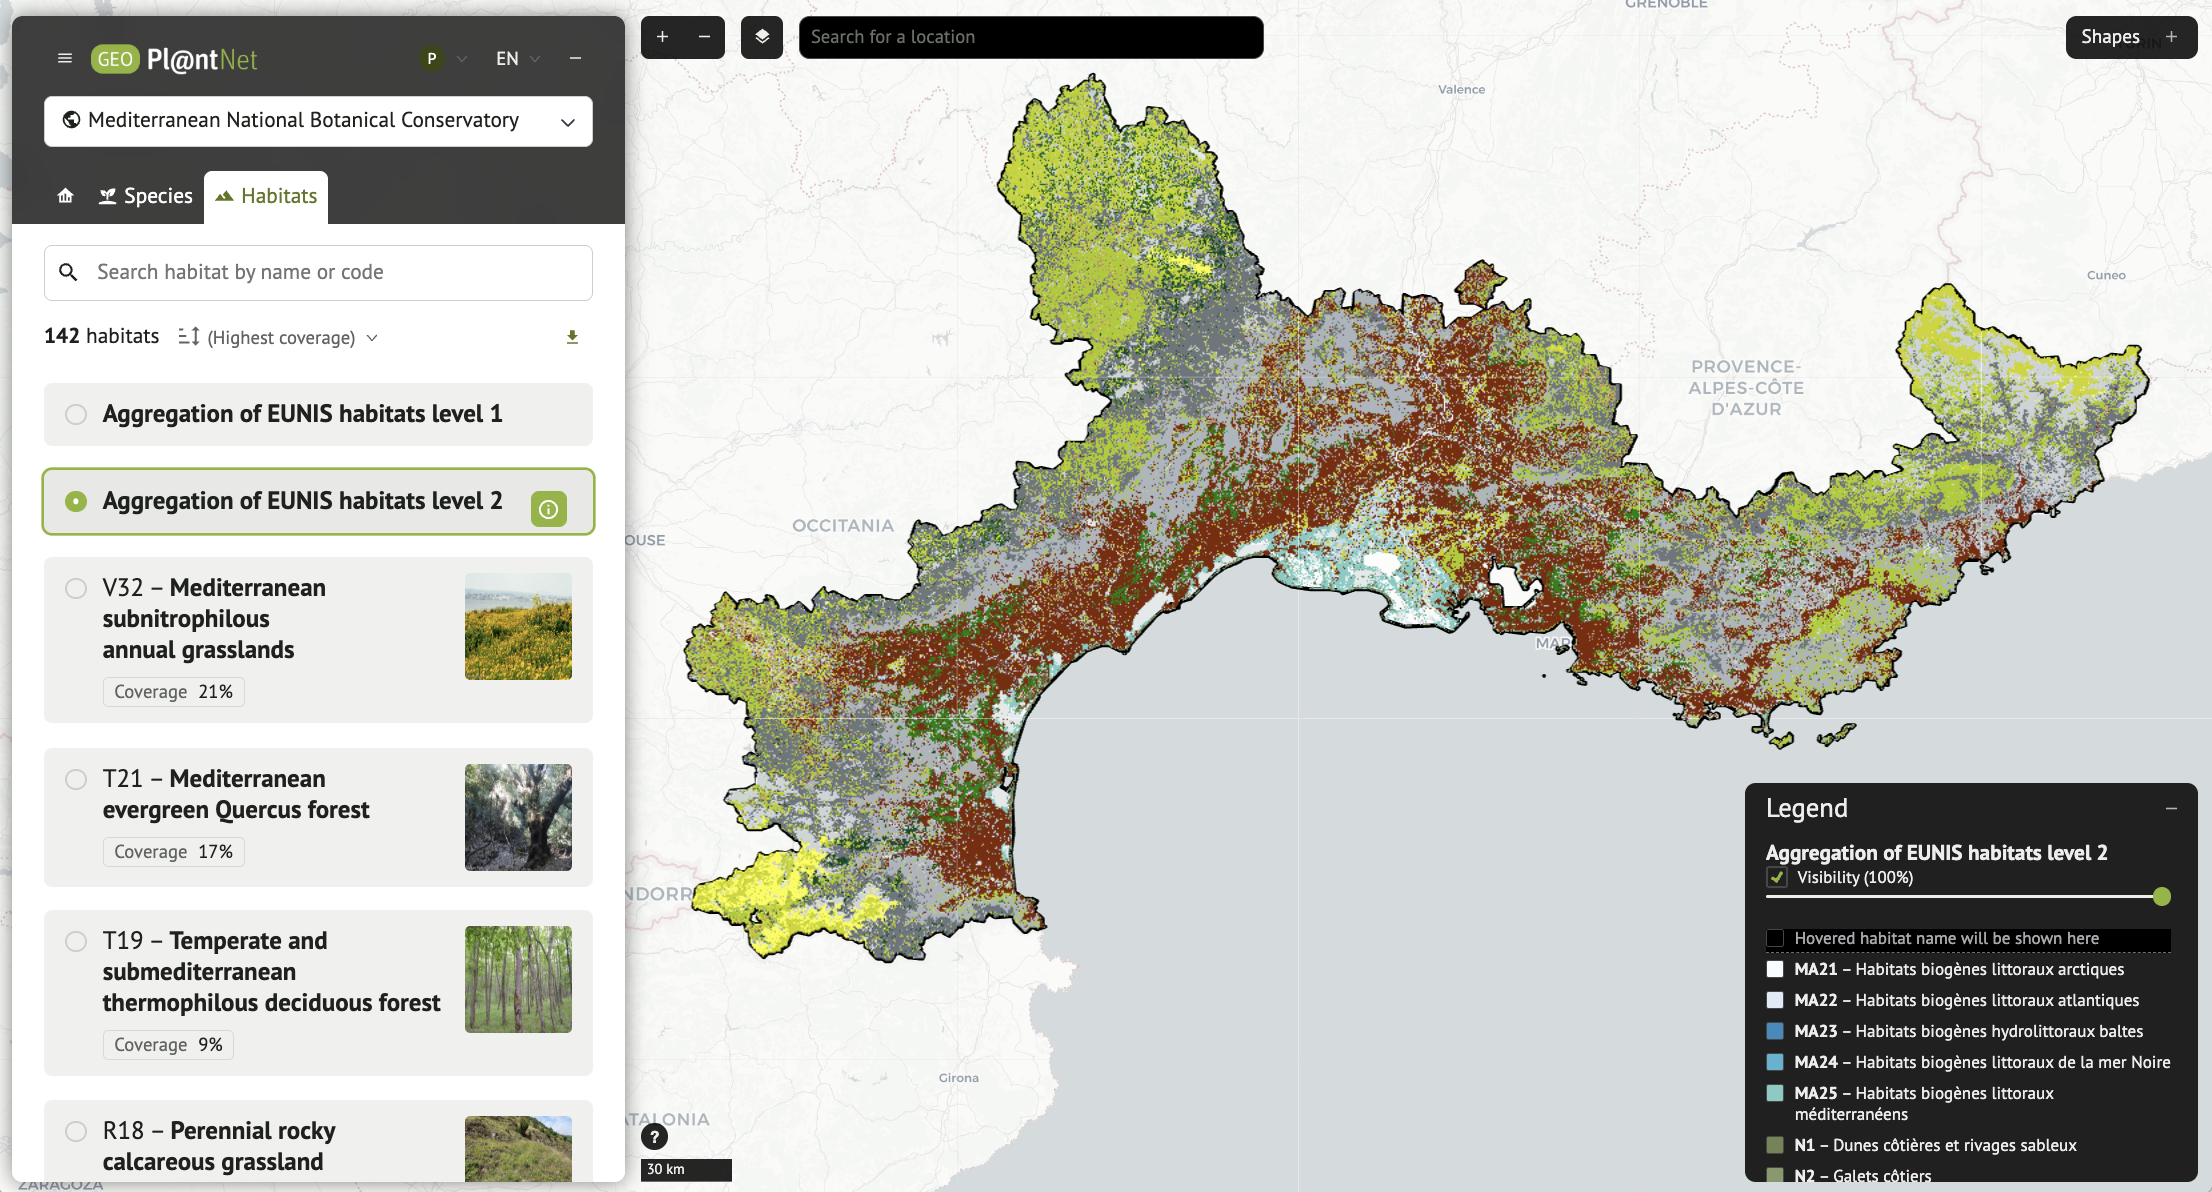Switch to the Species tab

146,196
